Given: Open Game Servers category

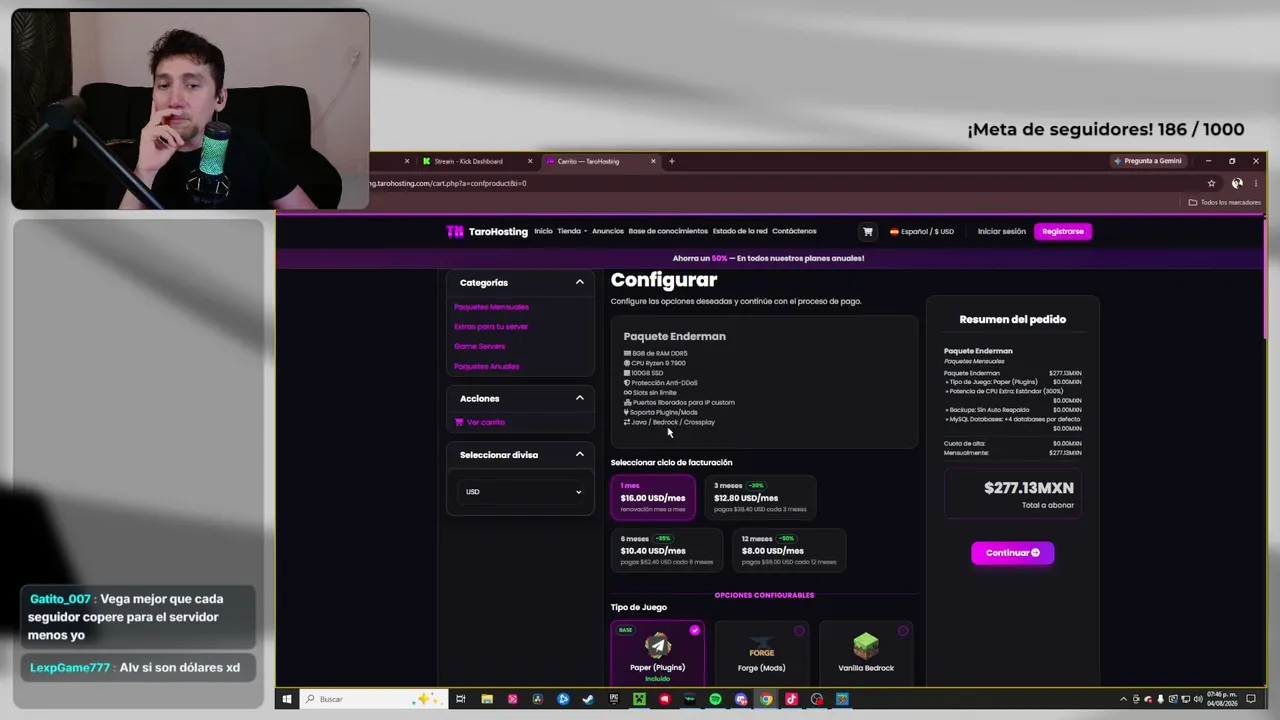Looking at the screenshot, I should click(479, 346).
